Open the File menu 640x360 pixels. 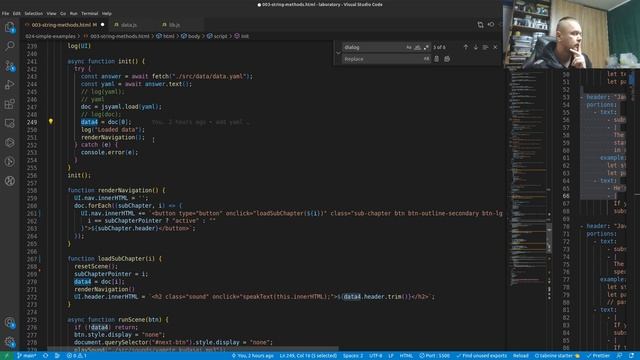5,13
